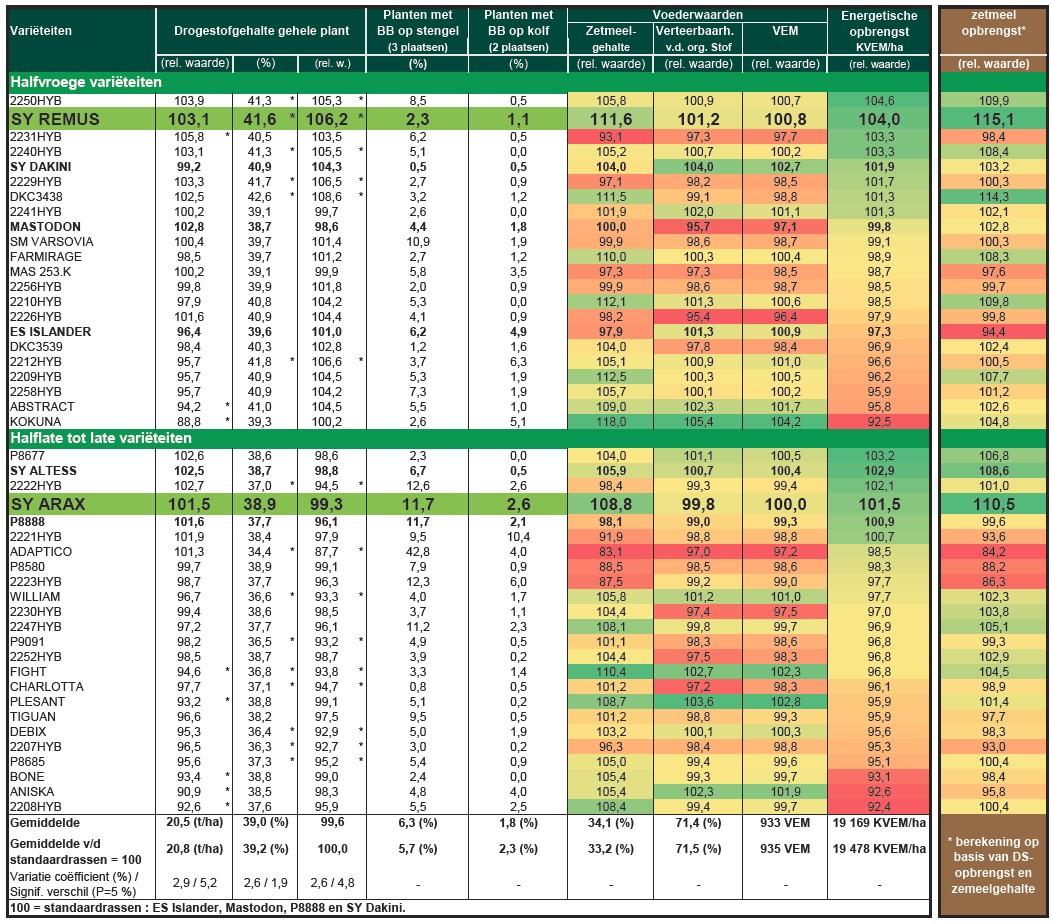Click the Variëteiten column header

point(40,31)
